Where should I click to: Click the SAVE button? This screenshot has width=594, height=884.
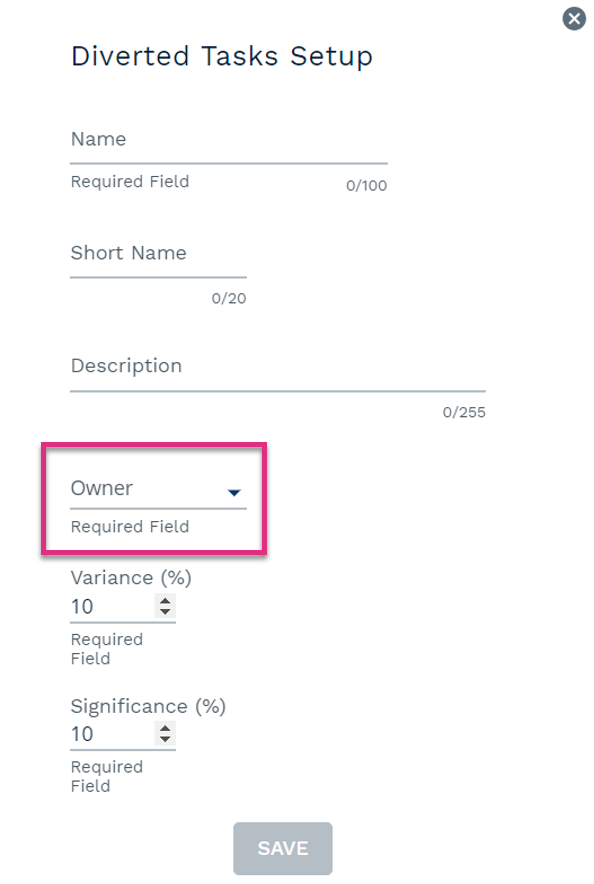pos(283,848)
